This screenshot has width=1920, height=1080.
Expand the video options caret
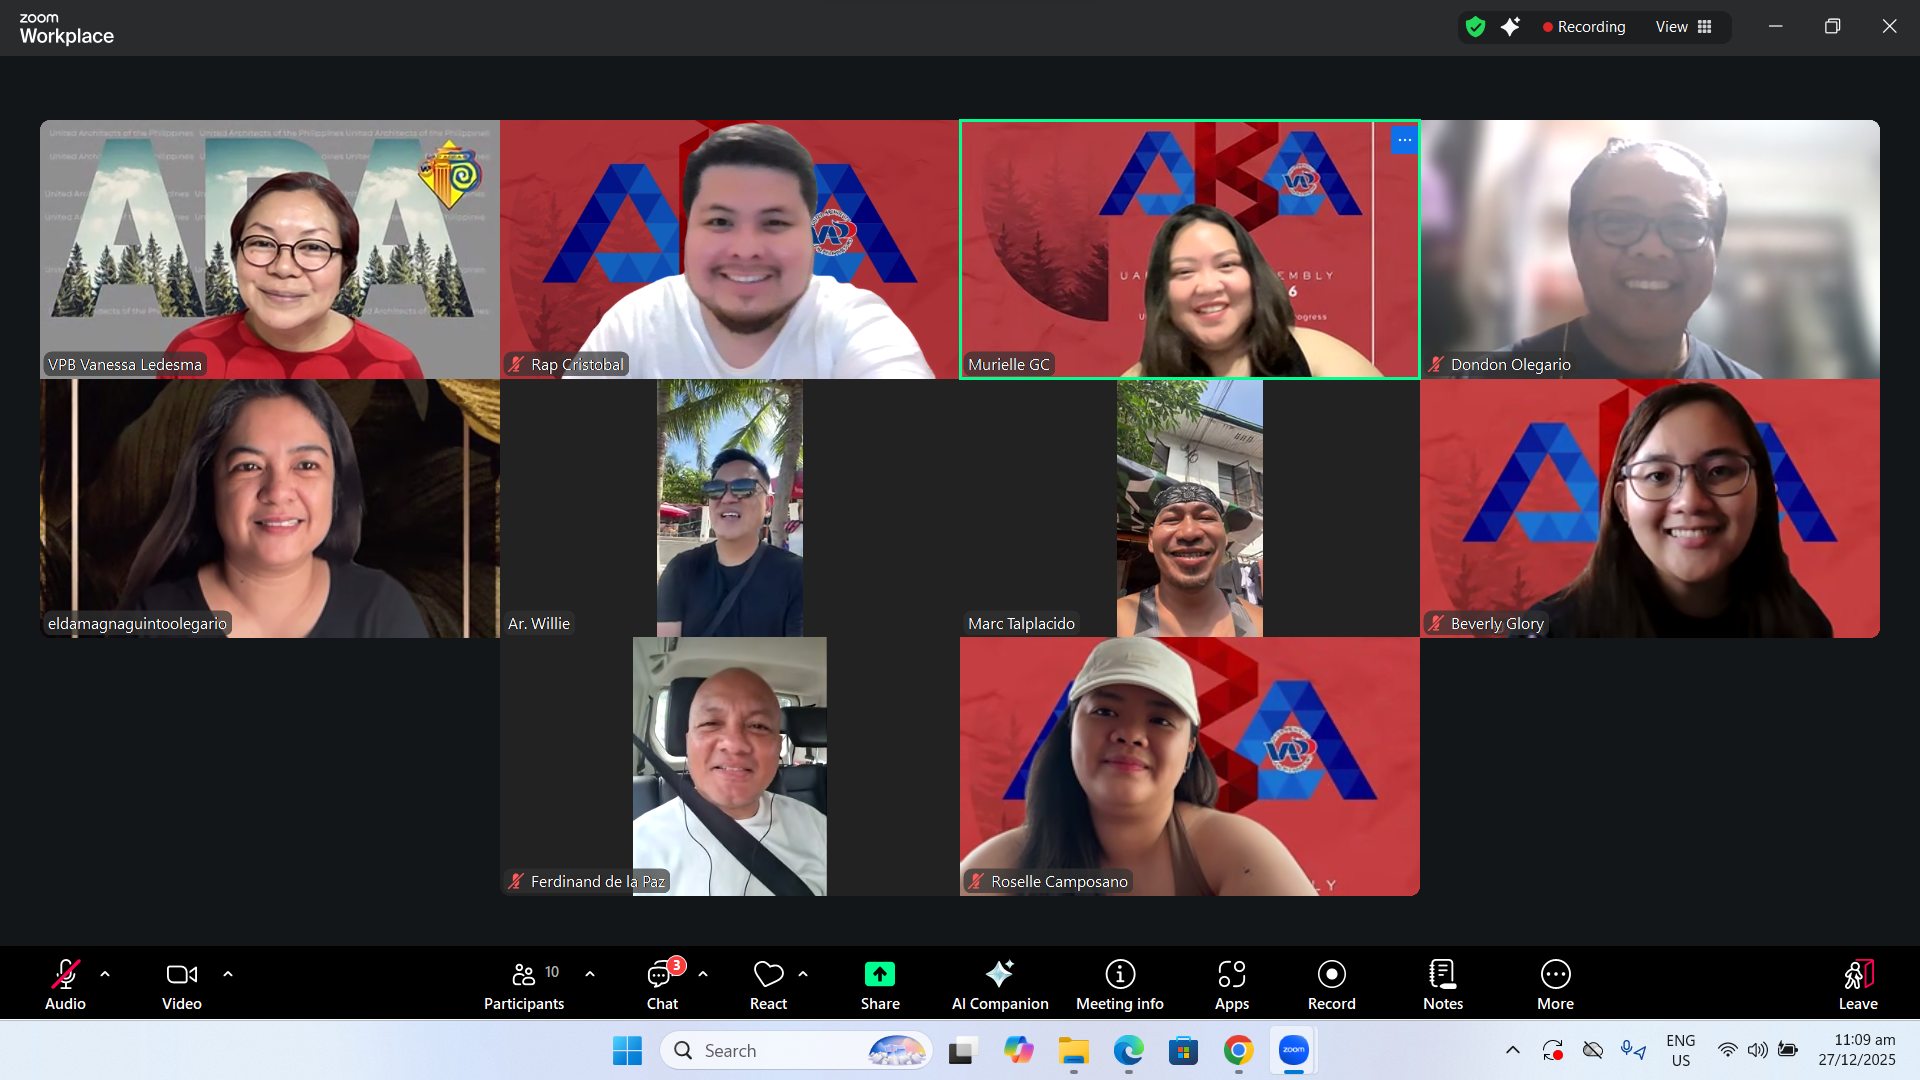228,974
